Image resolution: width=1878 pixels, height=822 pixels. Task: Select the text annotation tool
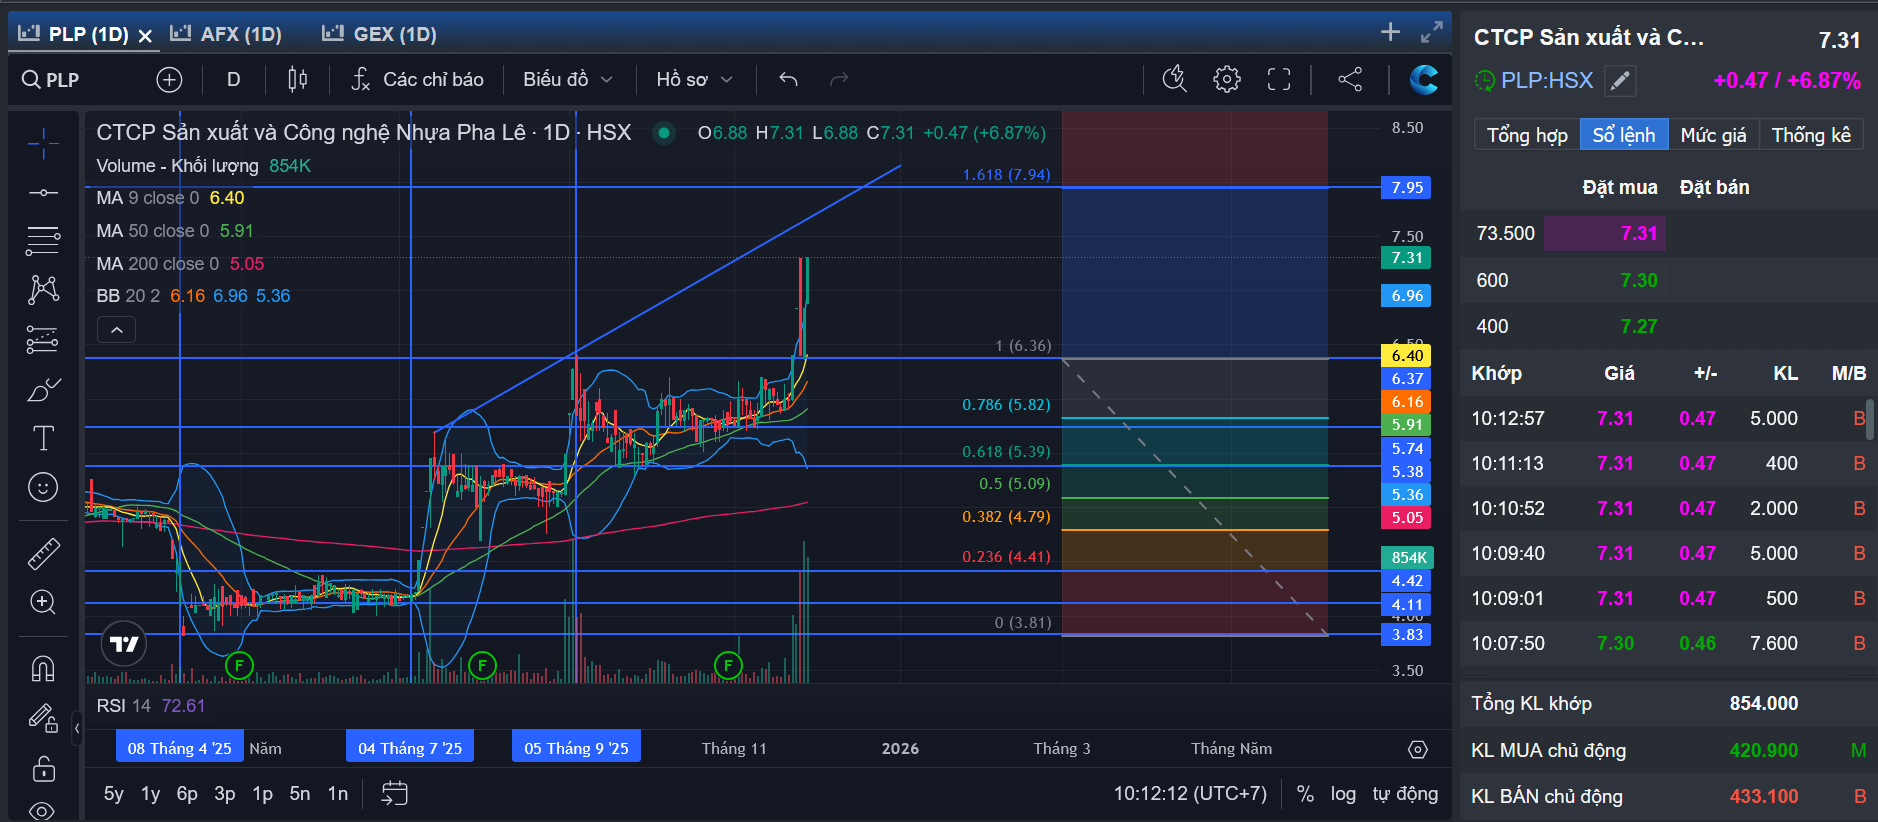[x=43, y=438]
